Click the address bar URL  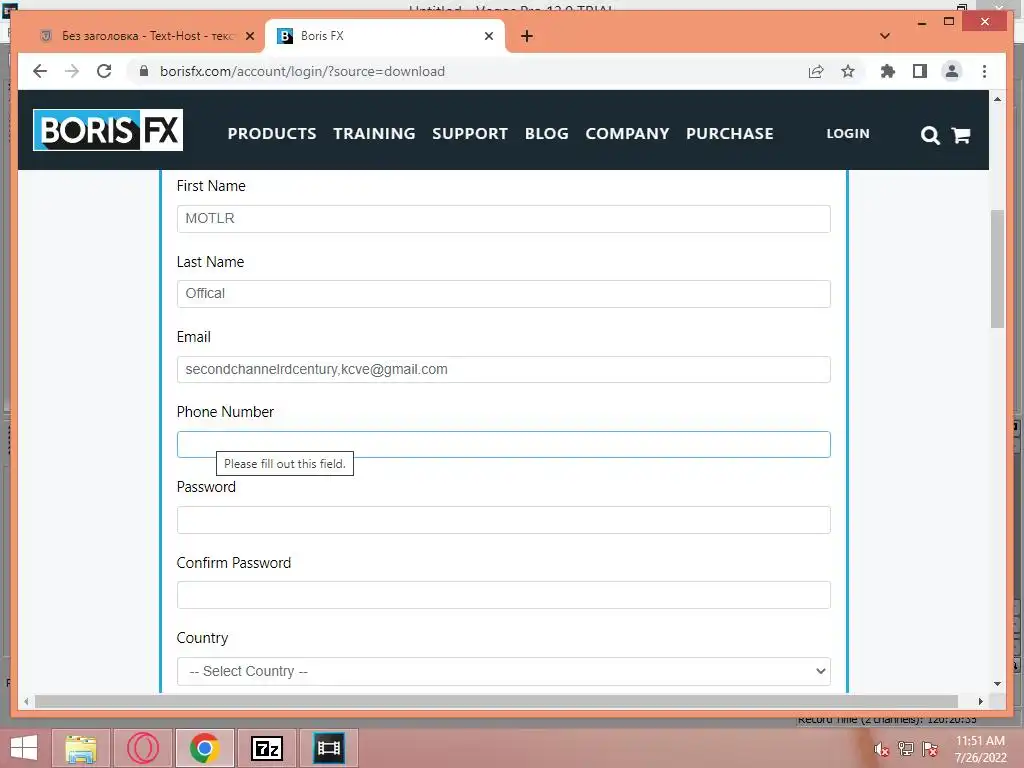click(x=302, y=71)
